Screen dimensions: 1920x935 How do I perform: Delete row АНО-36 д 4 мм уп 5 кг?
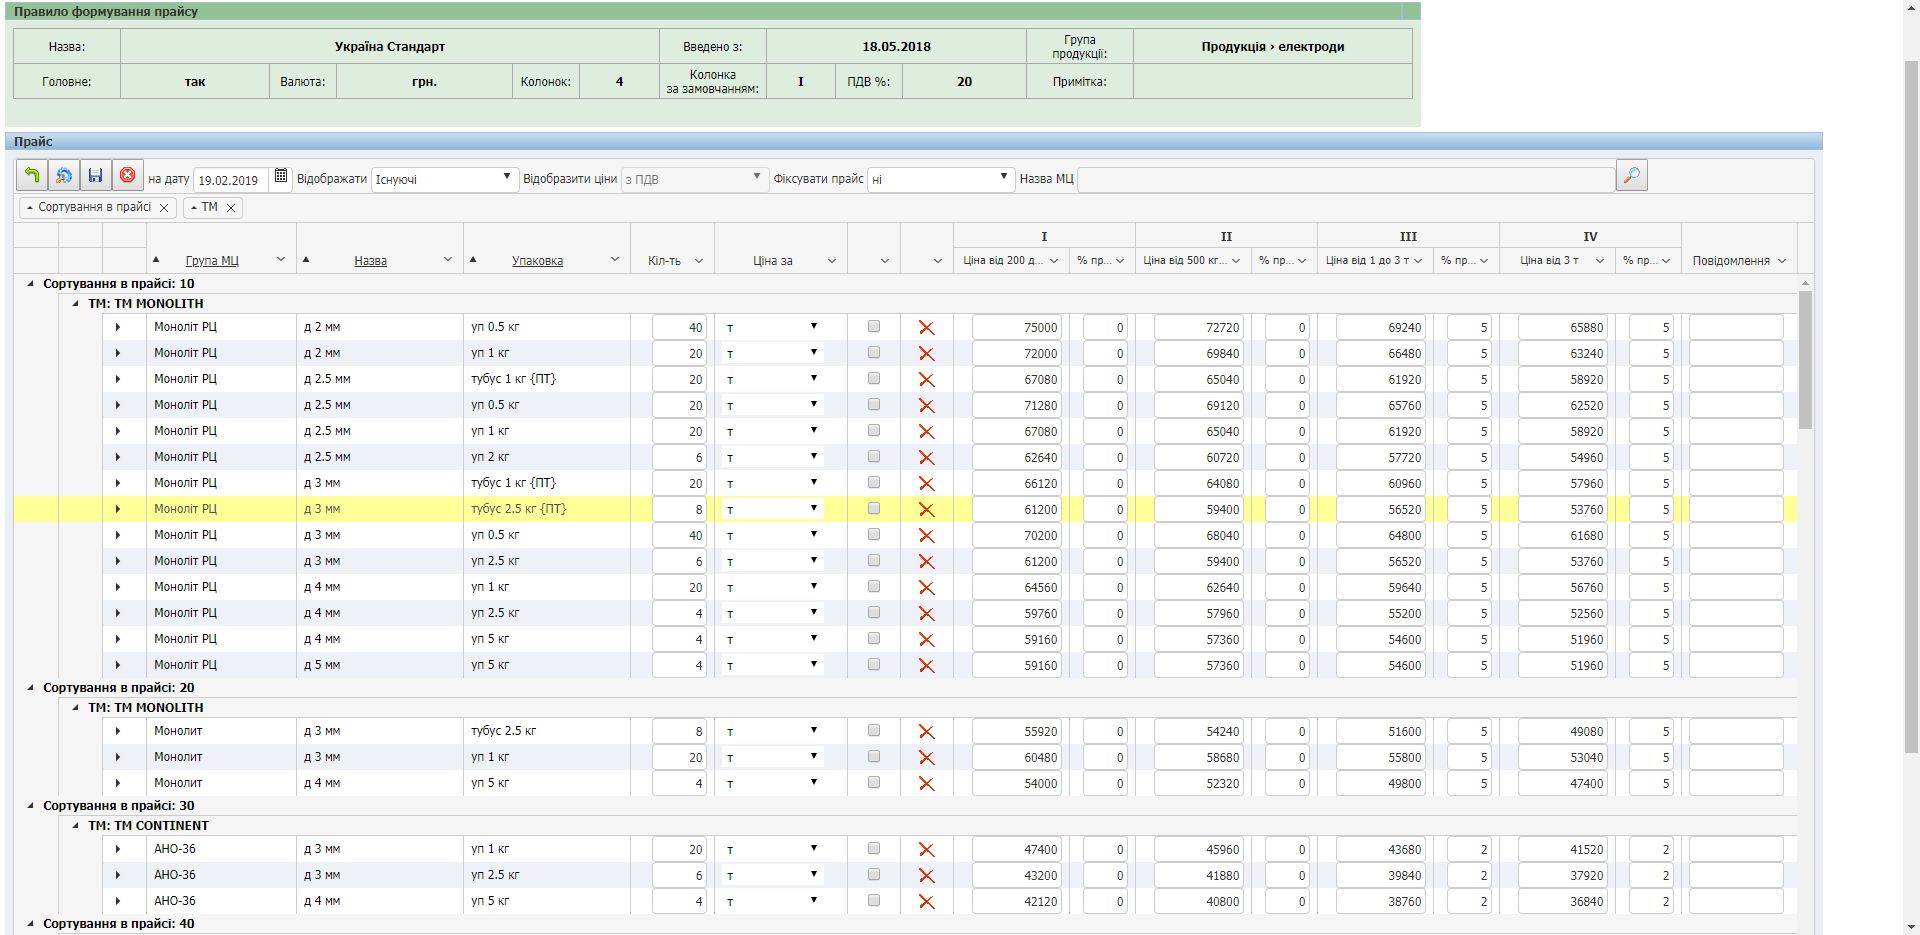click(926, 901)
